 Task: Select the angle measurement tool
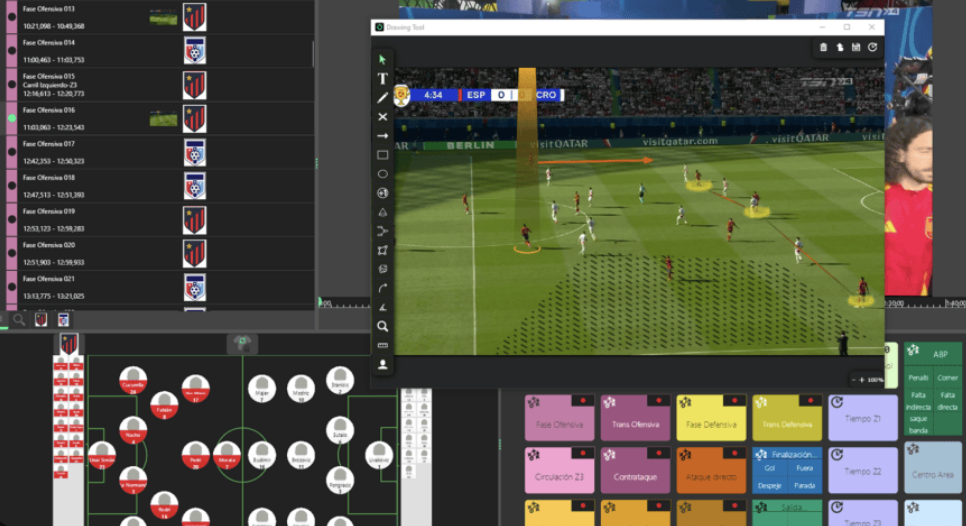coord(383,307)
